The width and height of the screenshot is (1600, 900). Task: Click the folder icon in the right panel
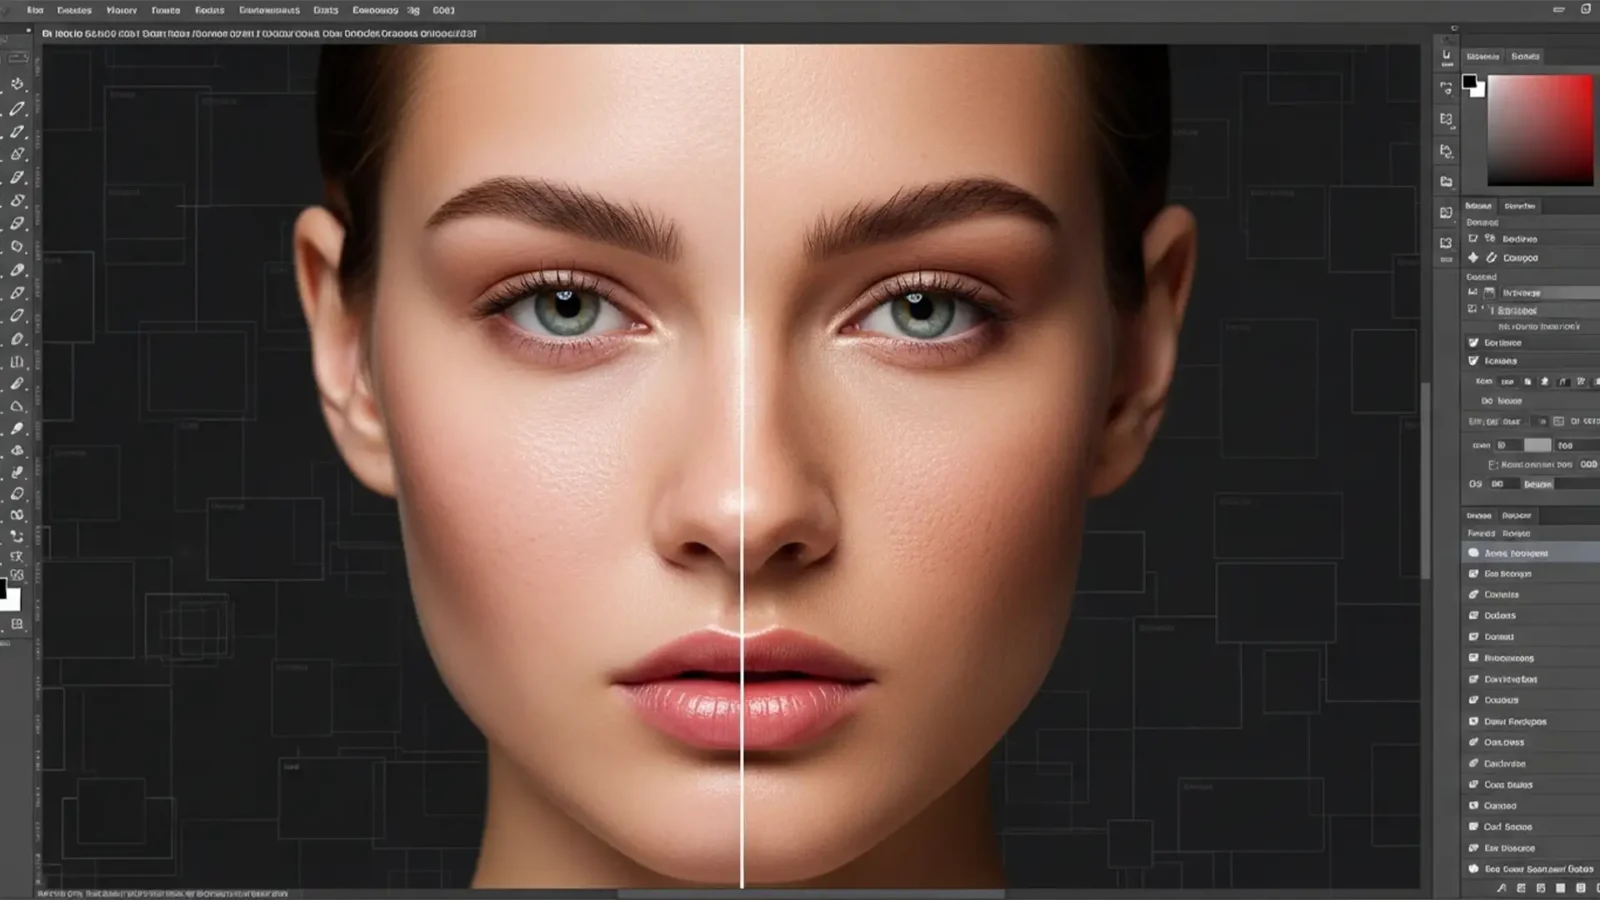pos(1446,181)
